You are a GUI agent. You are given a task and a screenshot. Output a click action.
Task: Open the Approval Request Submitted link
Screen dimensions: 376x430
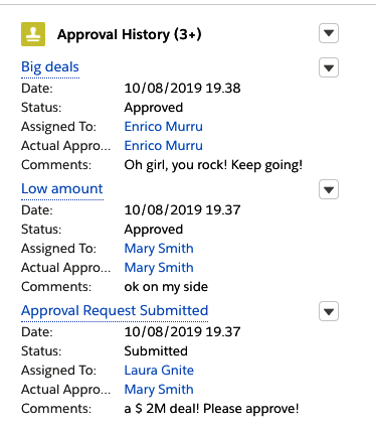(115, 311)
